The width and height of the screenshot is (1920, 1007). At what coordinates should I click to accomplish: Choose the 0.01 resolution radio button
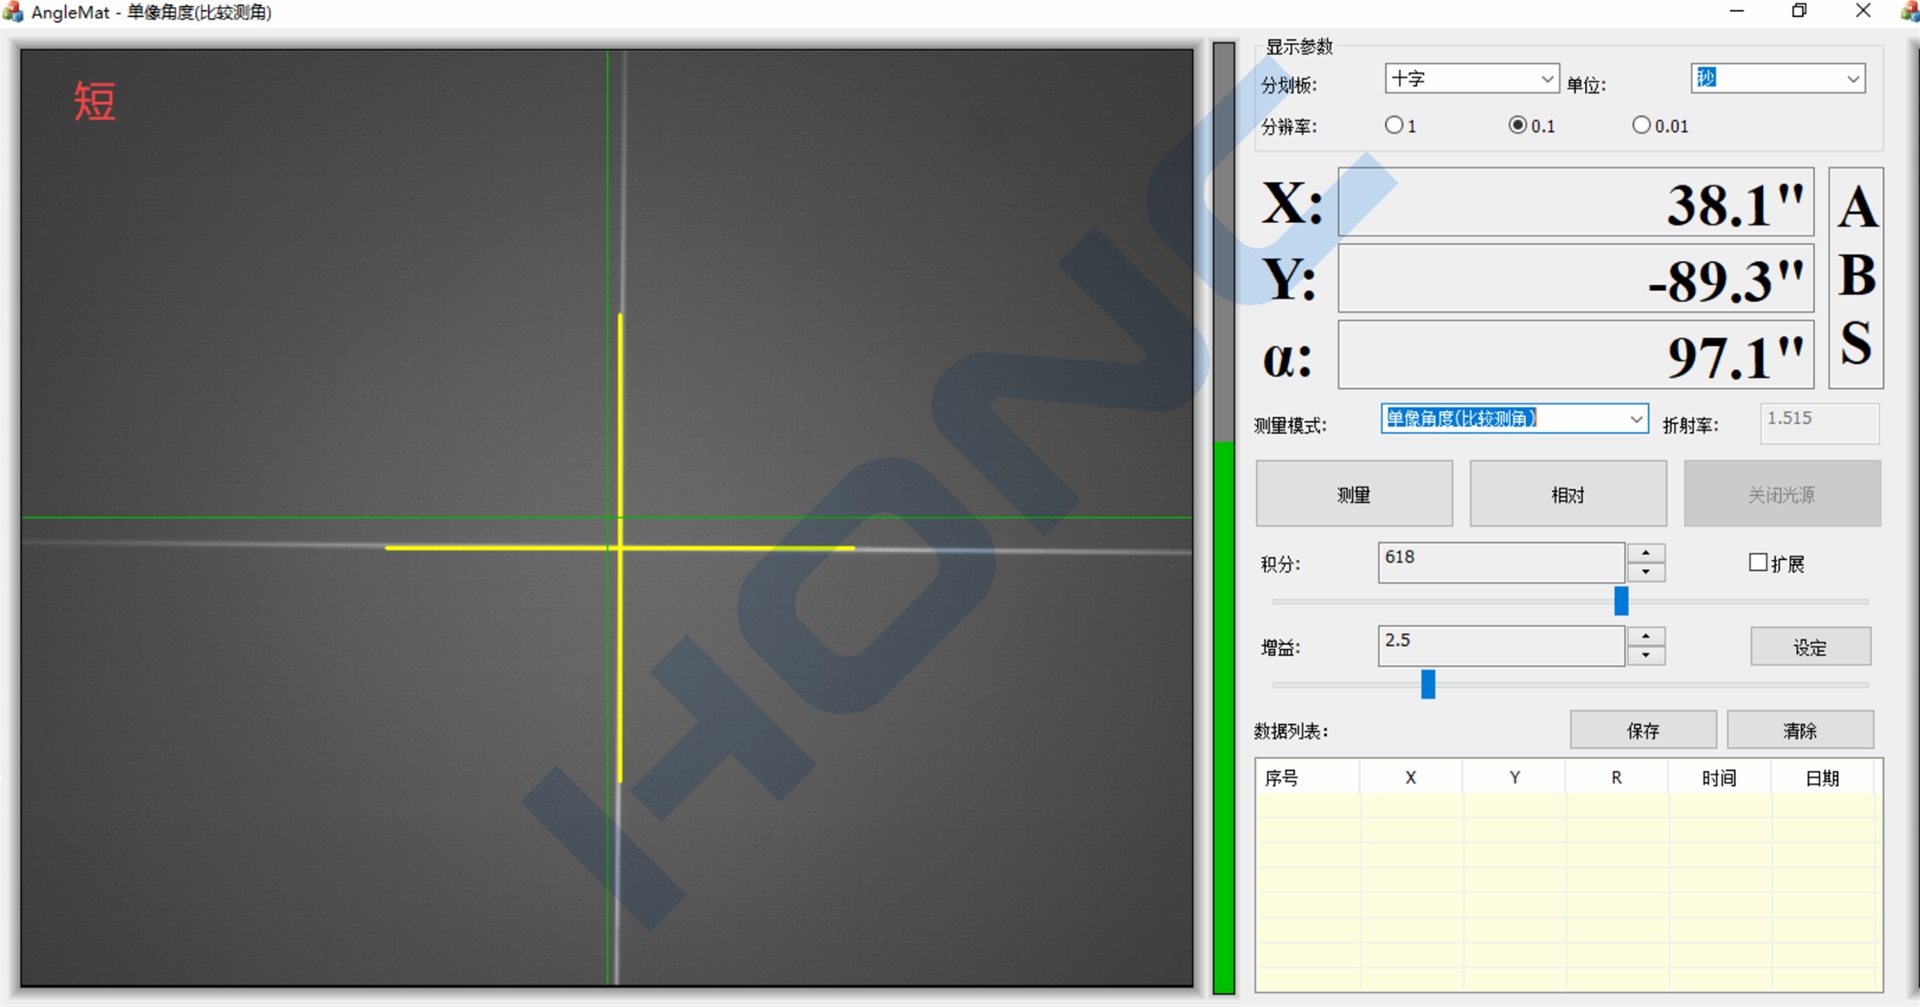click(1641, 126)
